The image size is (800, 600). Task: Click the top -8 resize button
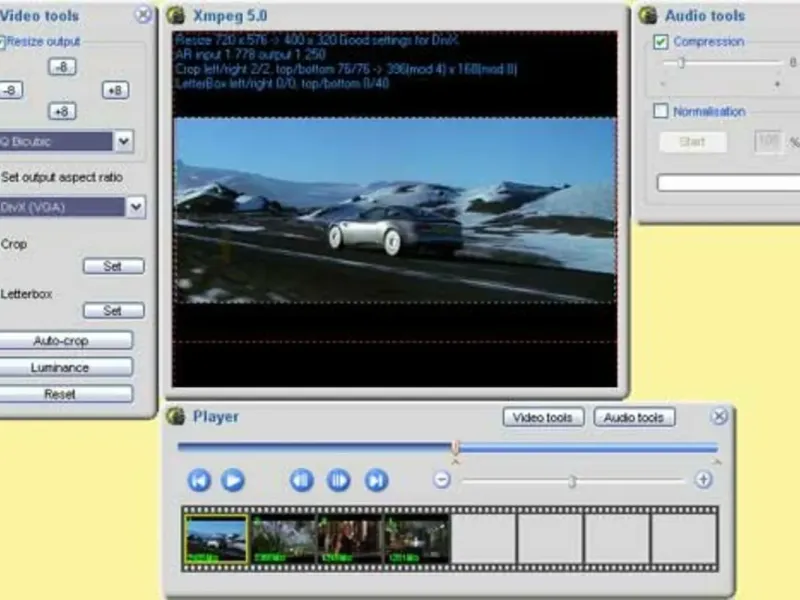[62, 67]
